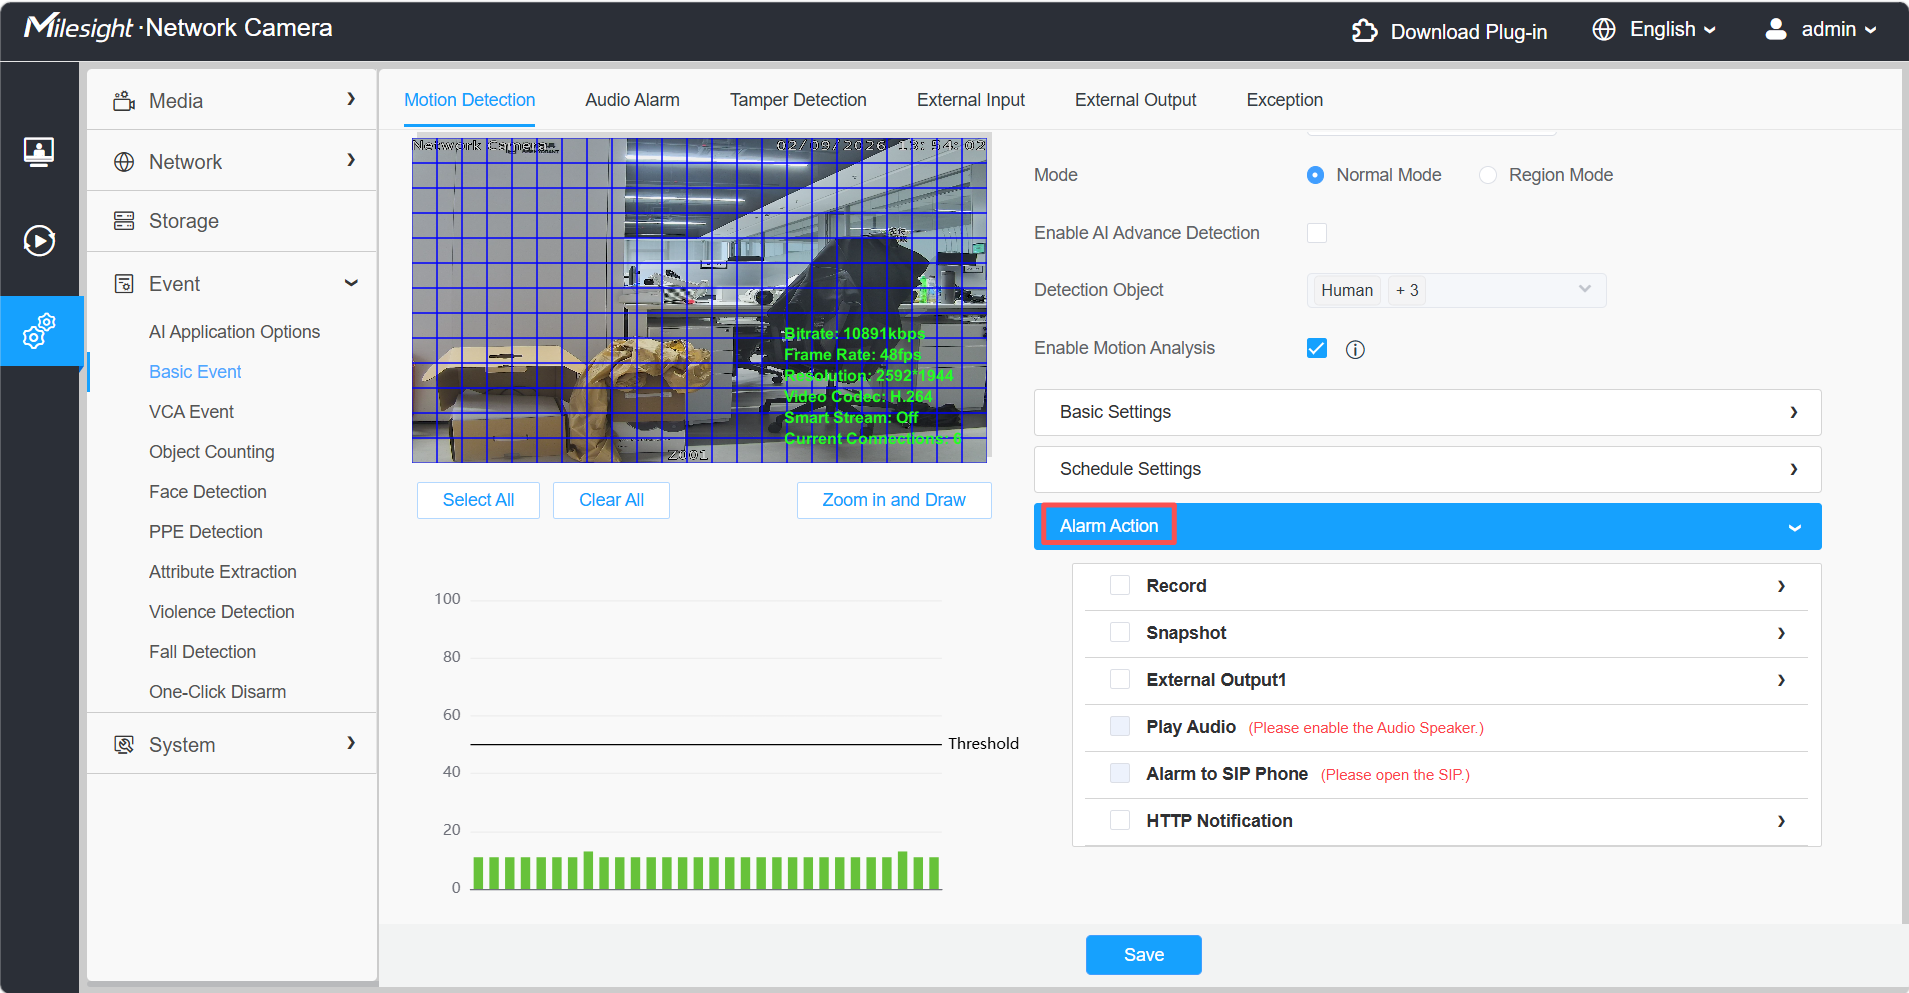Select the Settings gear icon in sidebar
The height and width of the screenshot is (993, 1909).
(39, 330)
